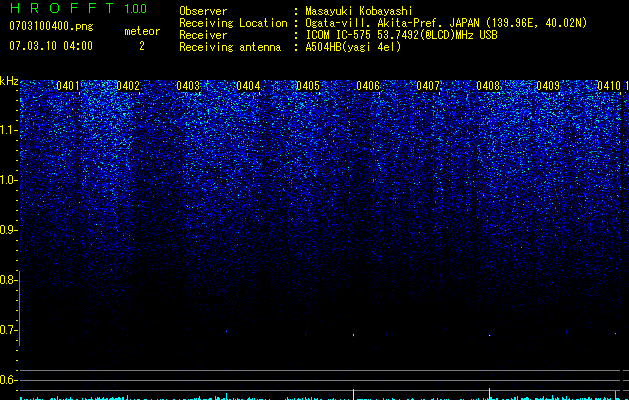Click the yellow meteor spike below 0408

pos(489,394)
